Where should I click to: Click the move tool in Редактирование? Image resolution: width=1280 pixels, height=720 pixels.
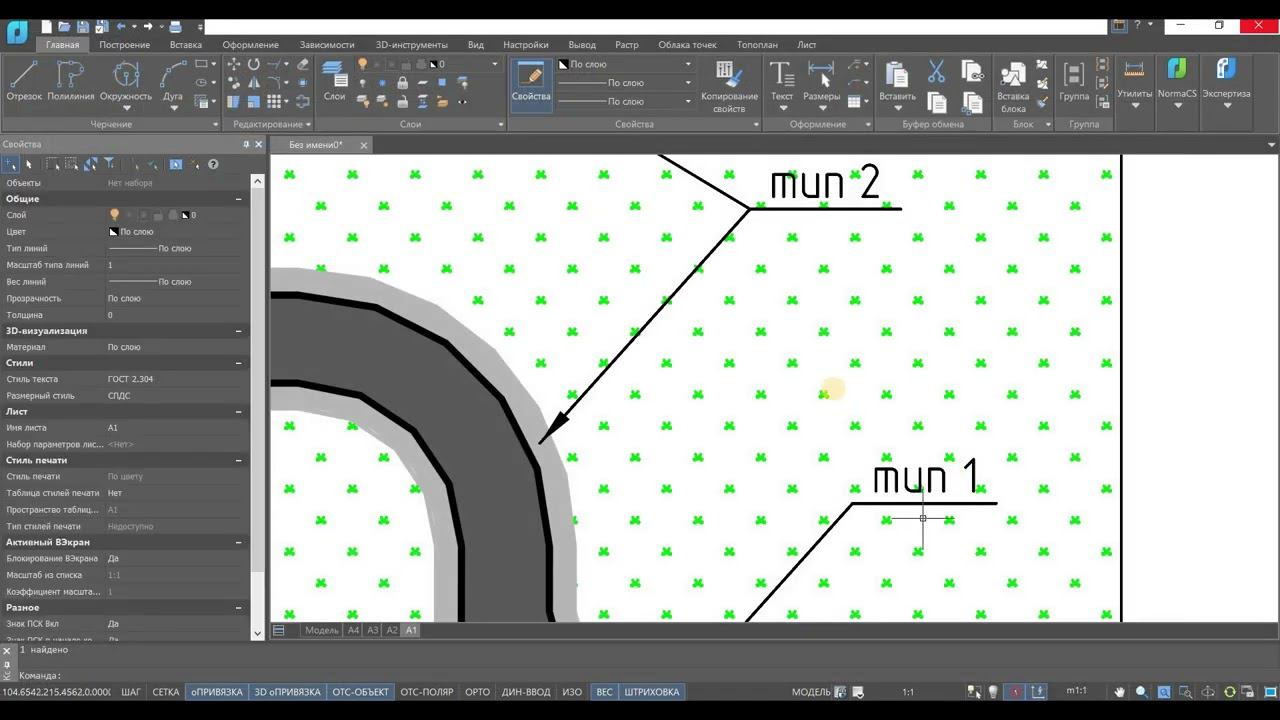[234, 64]
